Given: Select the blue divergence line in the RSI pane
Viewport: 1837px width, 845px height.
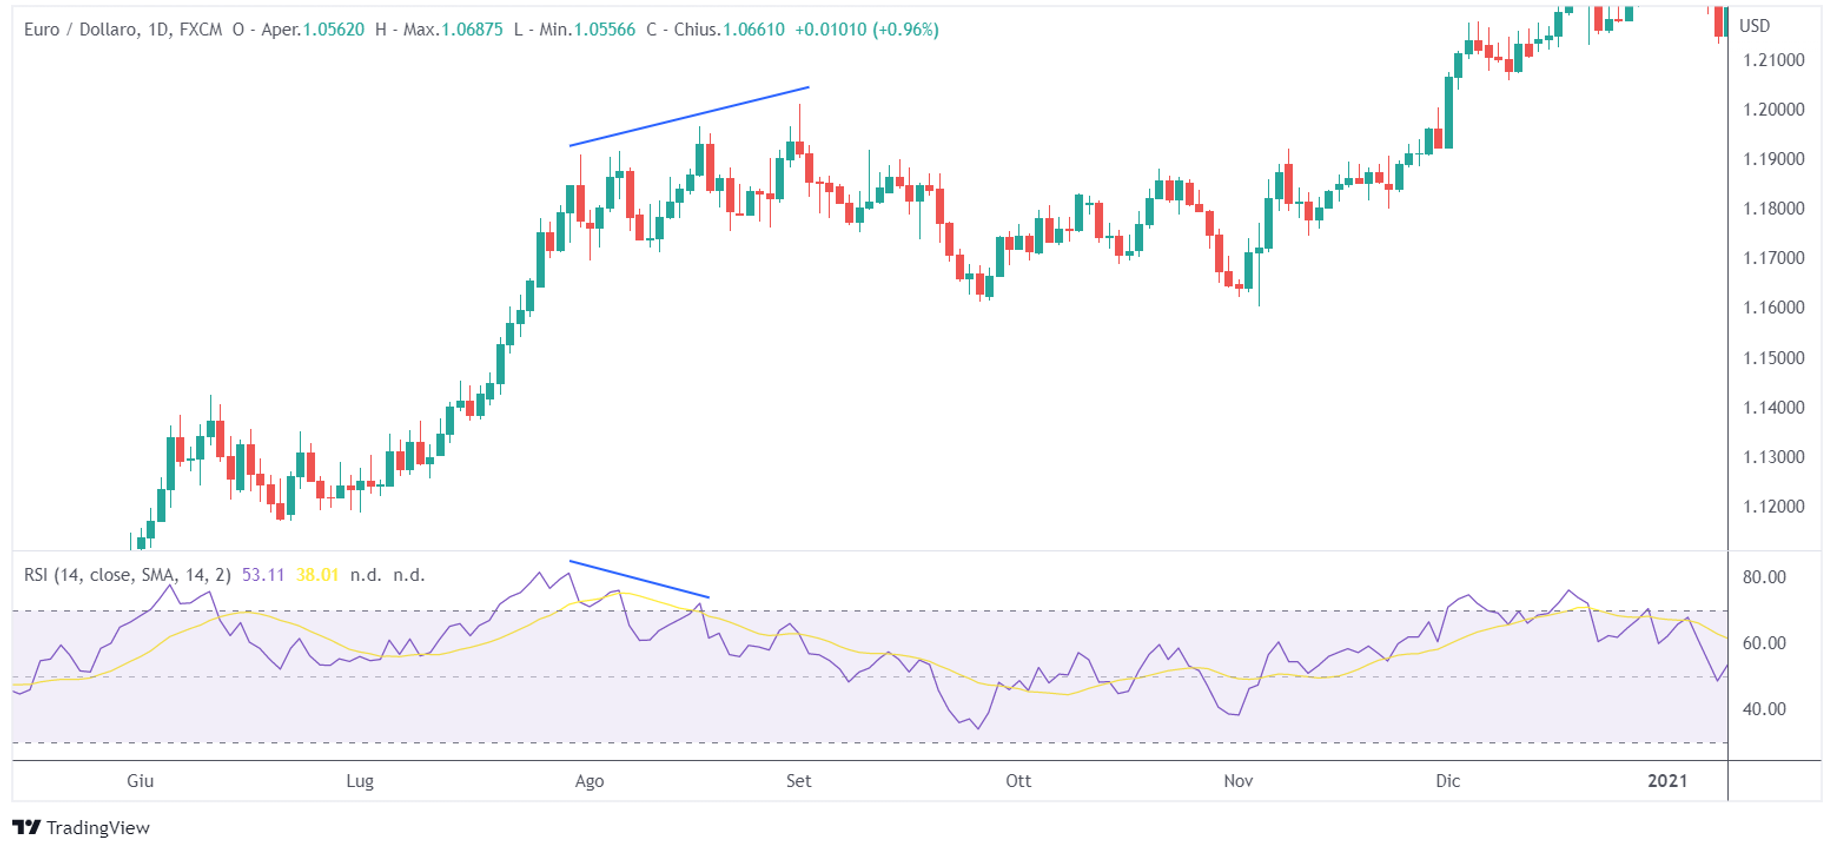Looking at the screenshot, I should click(x=639, y=579).
